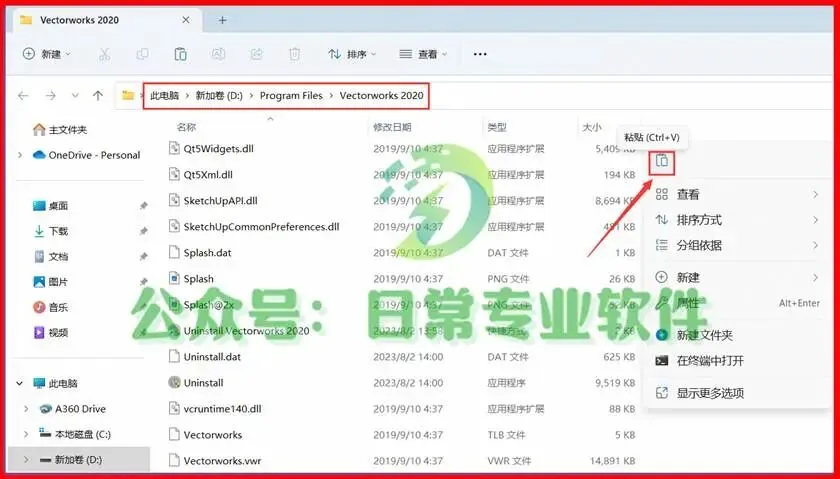Open 新建 New submenu in context menu
The width and height of the screenshot is (840, 479).
pos(737,278)
